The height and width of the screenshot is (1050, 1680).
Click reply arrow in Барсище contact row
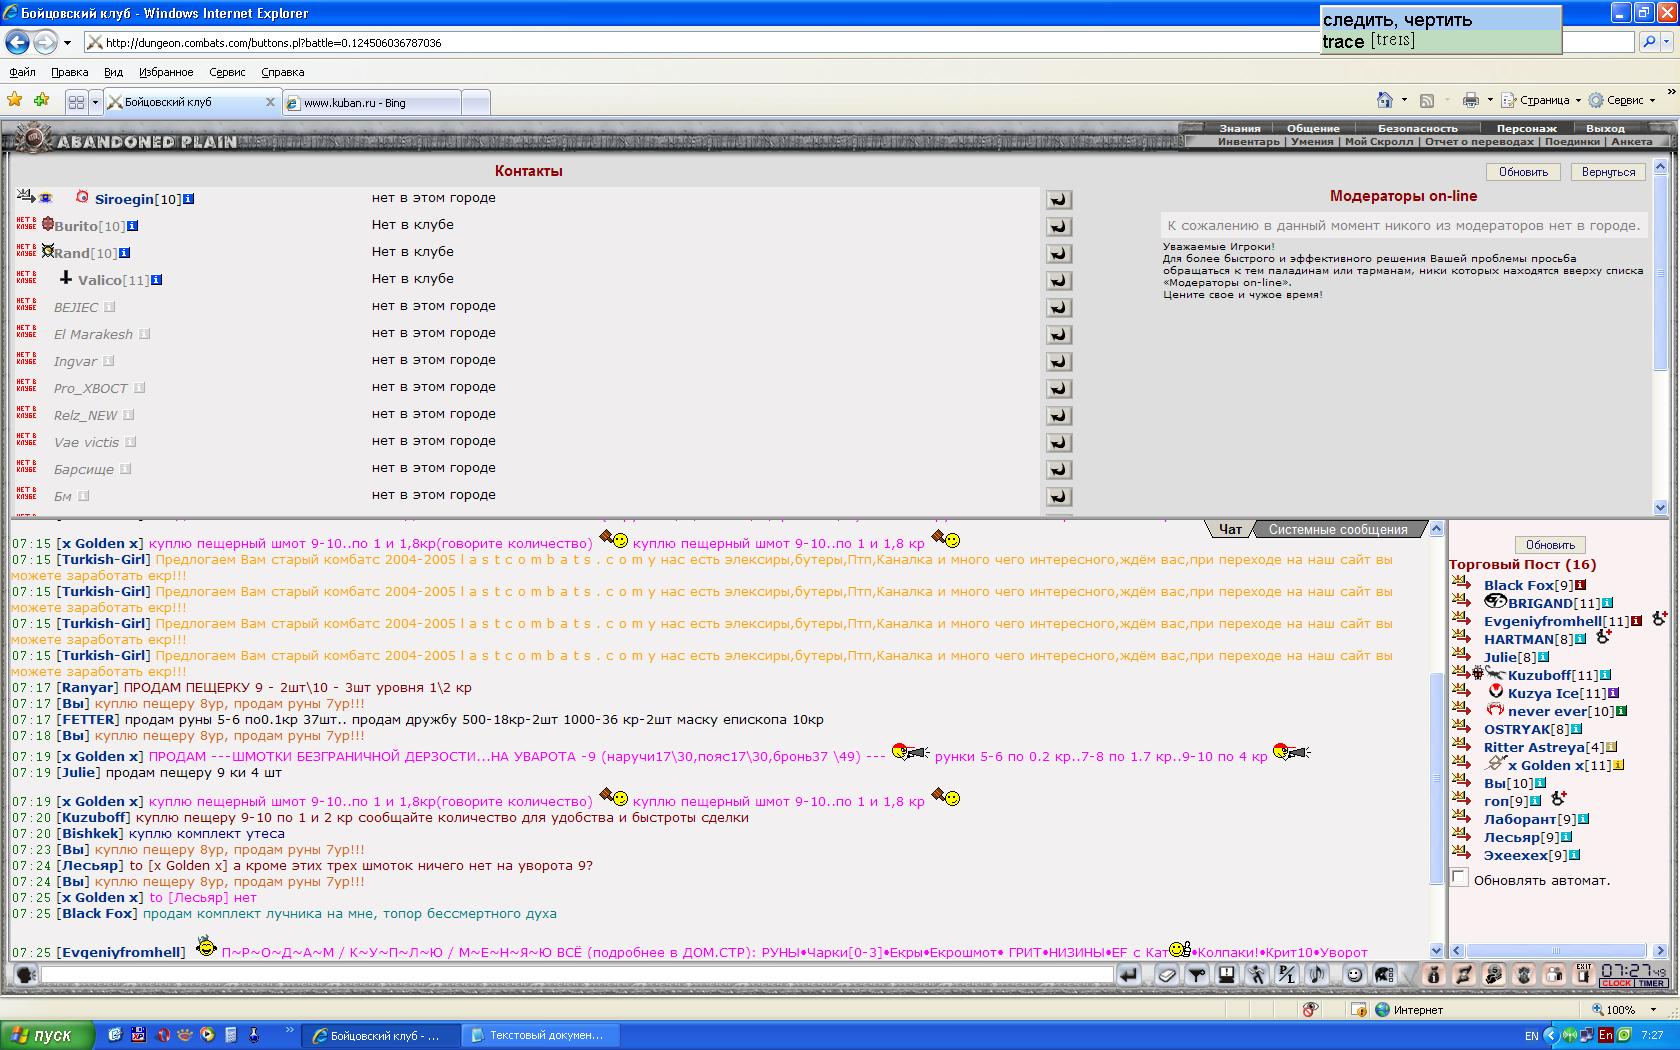(x=1058, y=469)
